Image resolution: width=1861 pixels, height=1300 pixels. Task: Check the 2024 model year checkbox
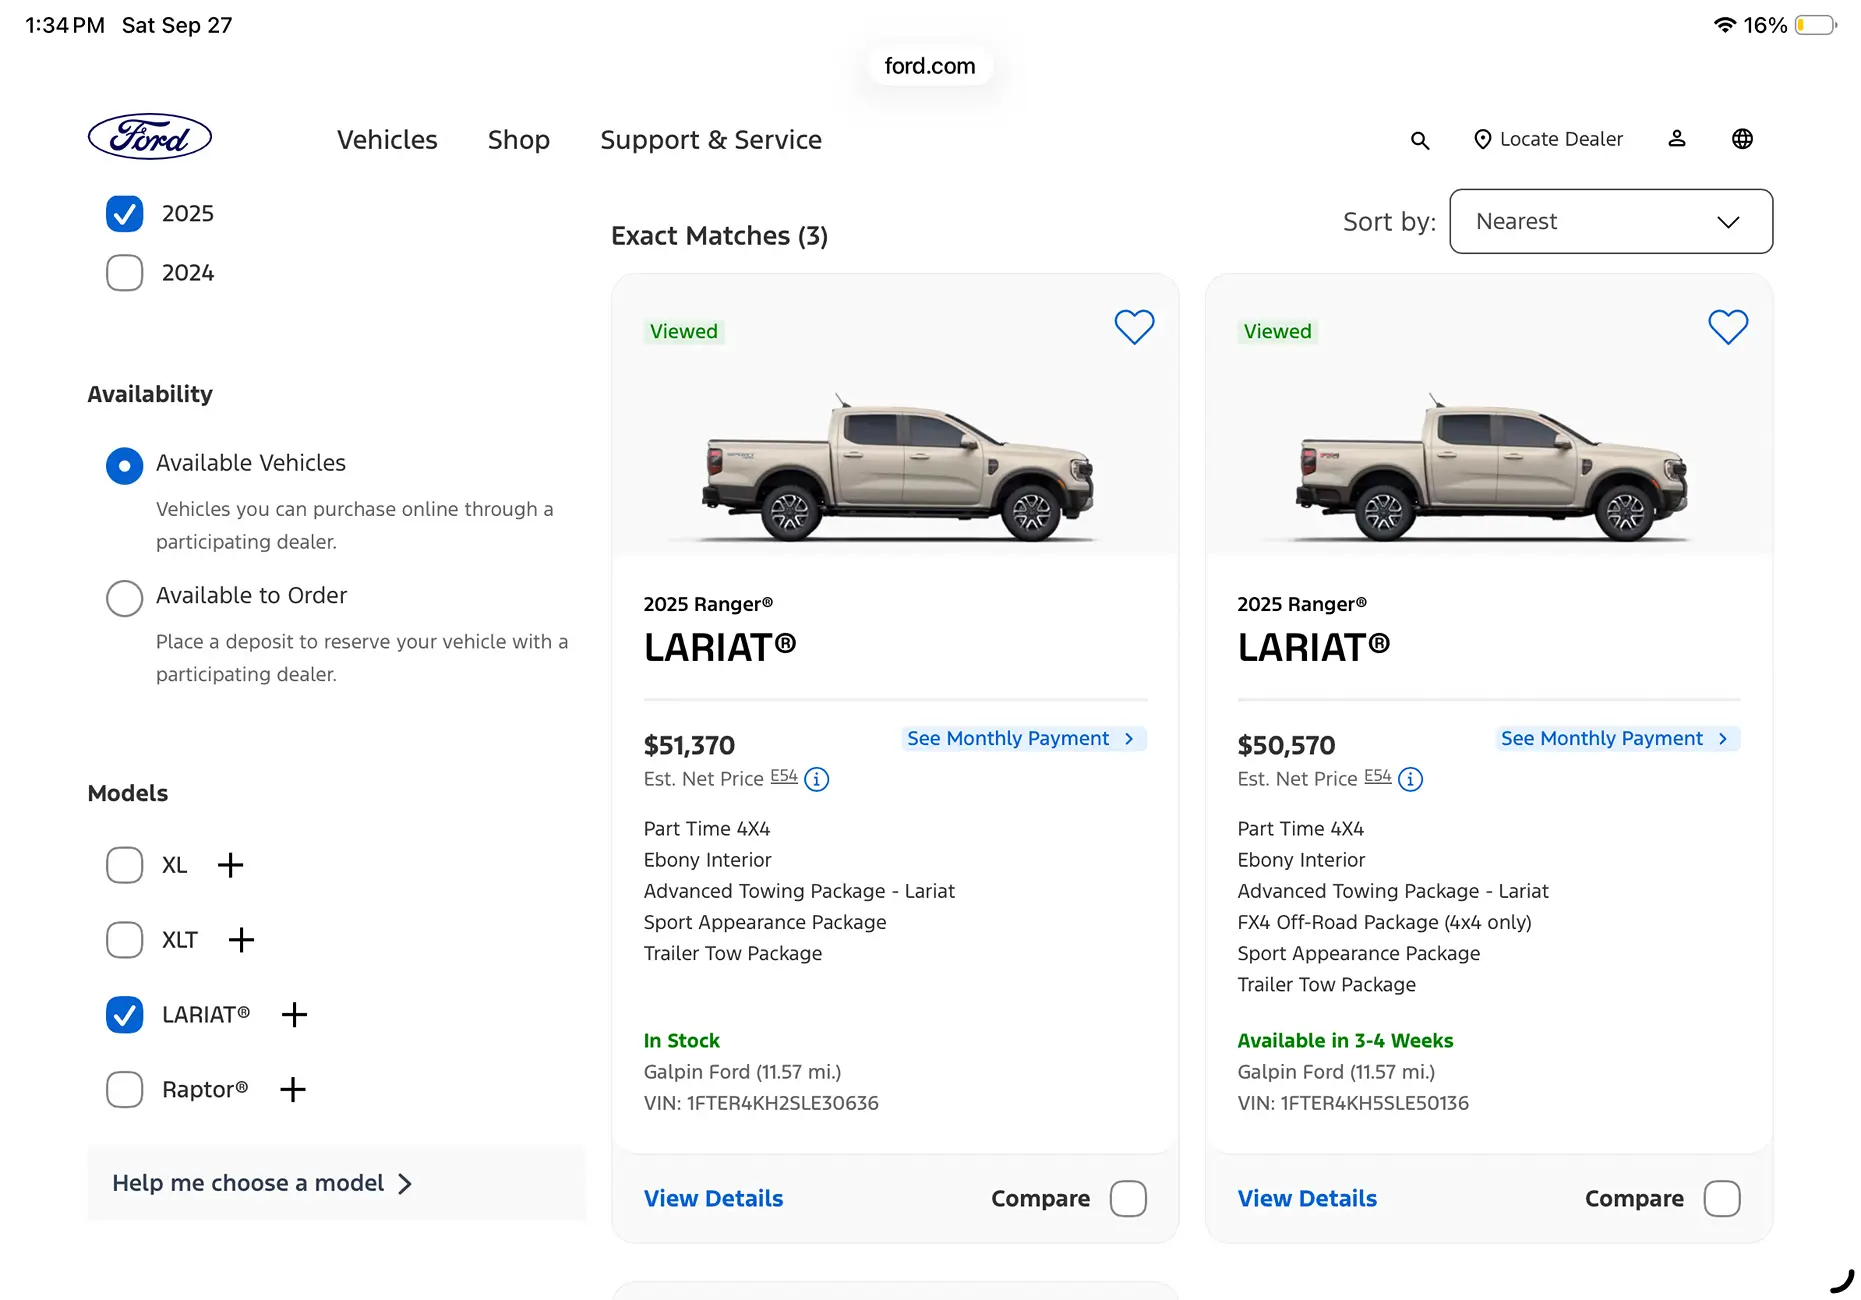125,273
